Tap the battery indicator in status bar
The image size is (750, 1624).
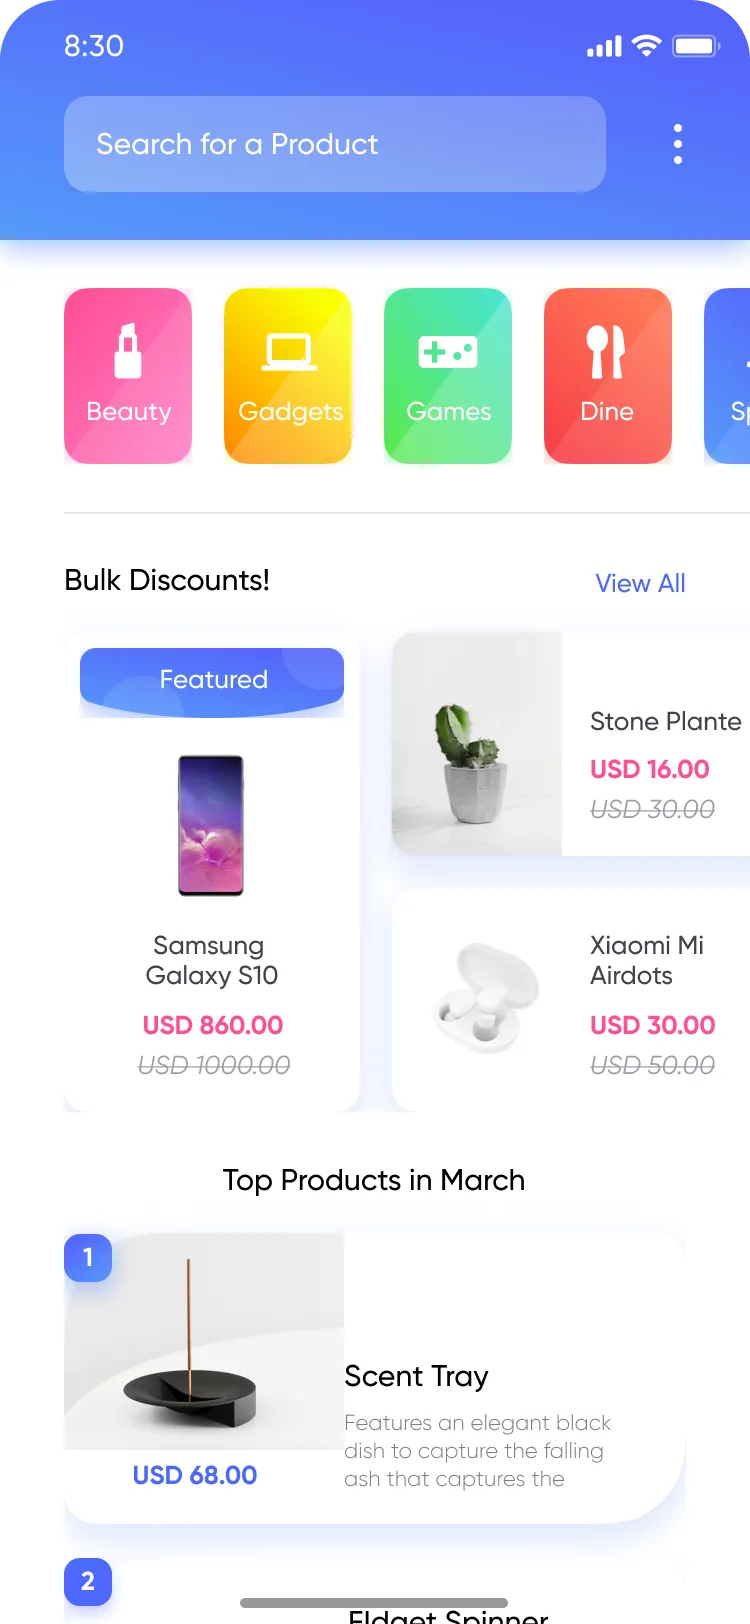tap(696, 46)
